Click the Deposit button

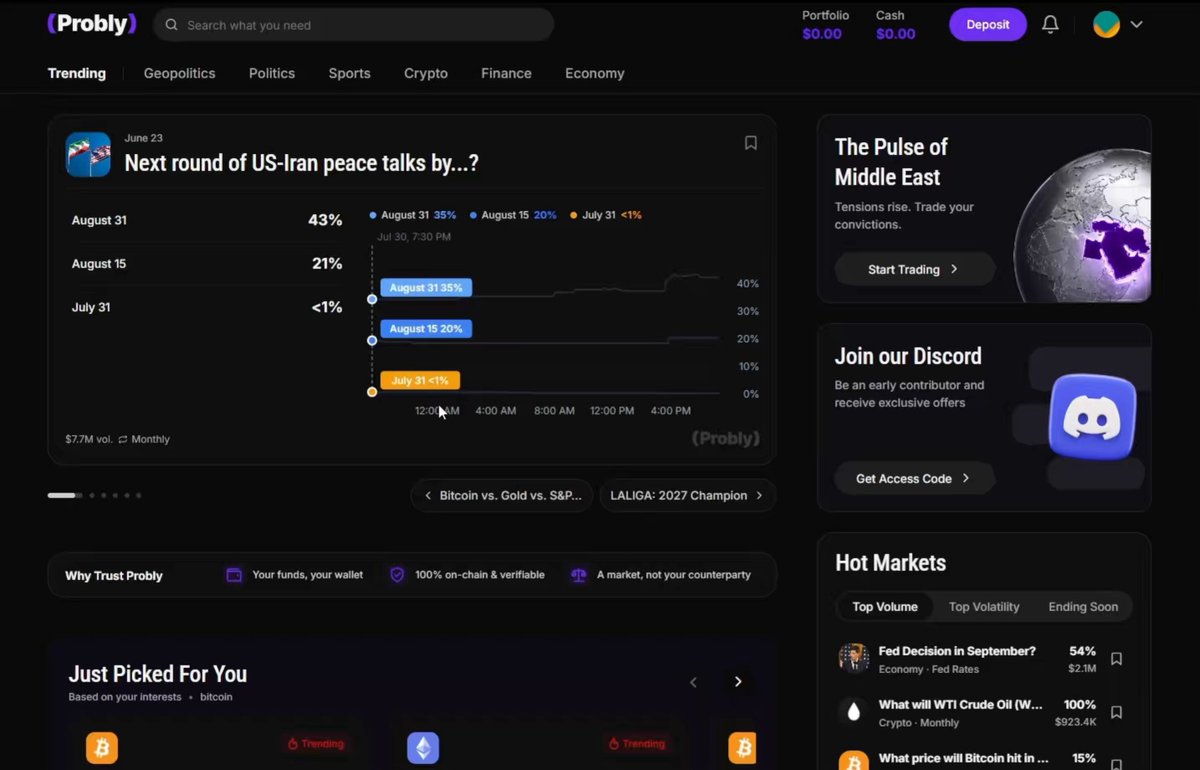[988, 25]
